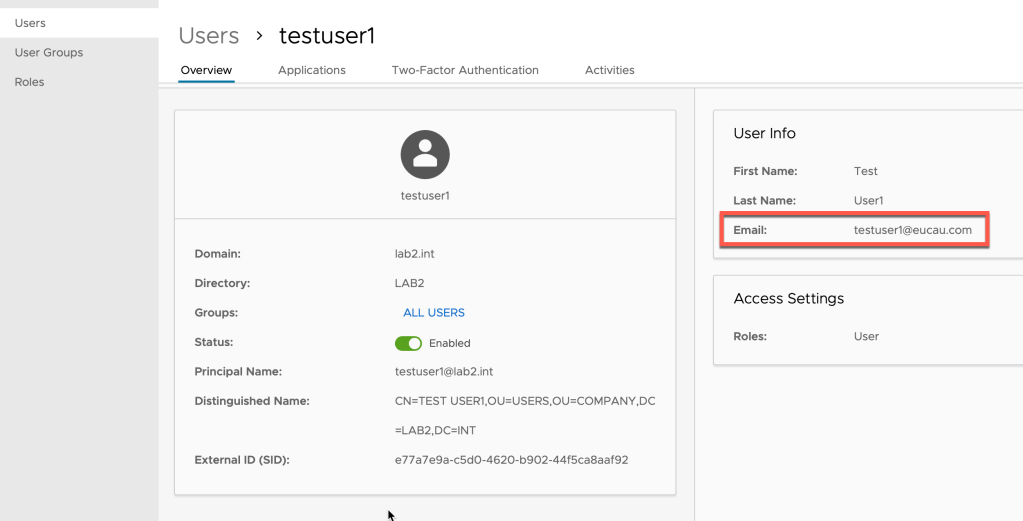Click the principal name testuser1@lab2.int
This screenshot has width=1023, height=521.
coord(444,372)
